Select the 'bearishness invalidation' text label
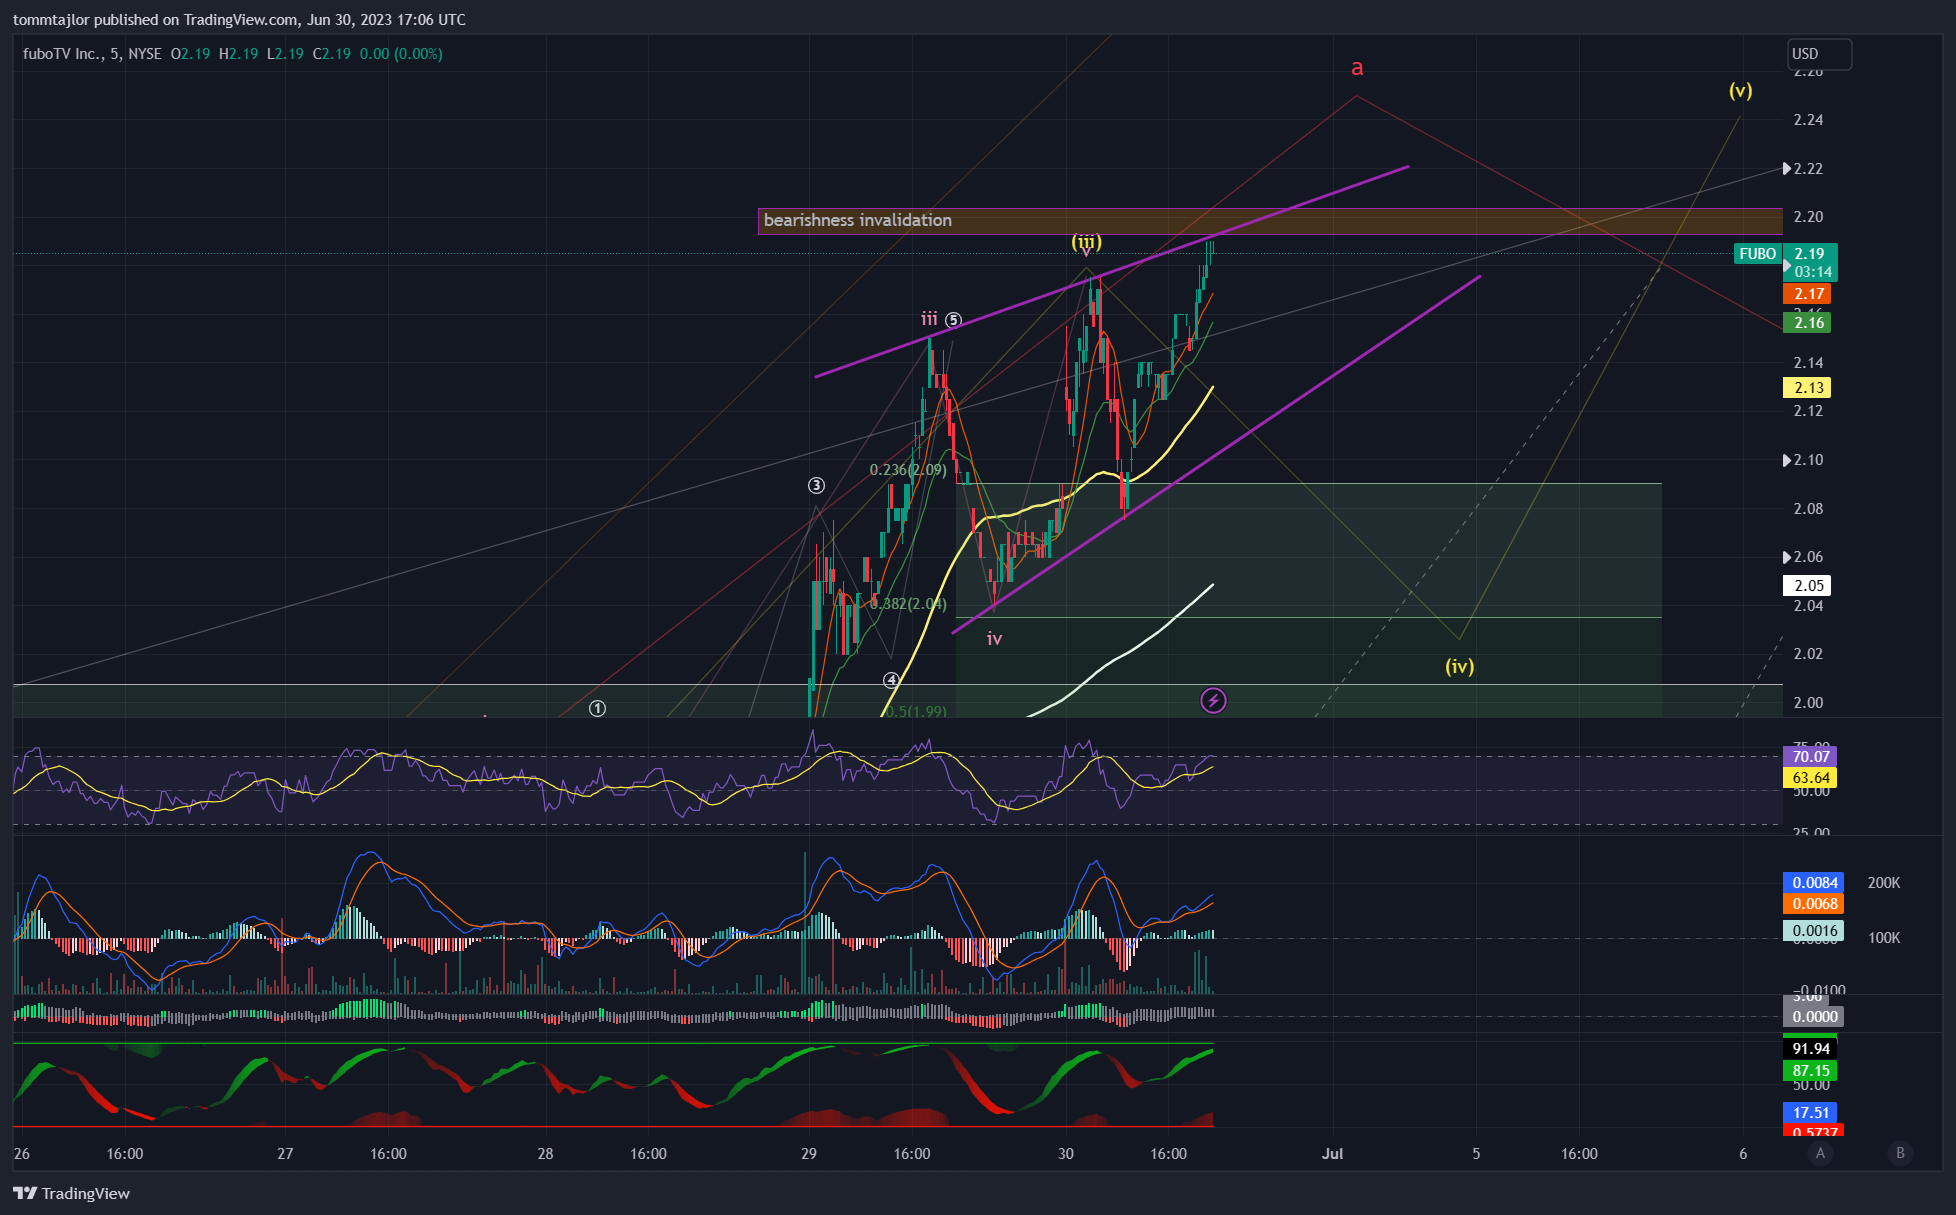Screen dimensions: 1956x1215 (x=858, y=220)
